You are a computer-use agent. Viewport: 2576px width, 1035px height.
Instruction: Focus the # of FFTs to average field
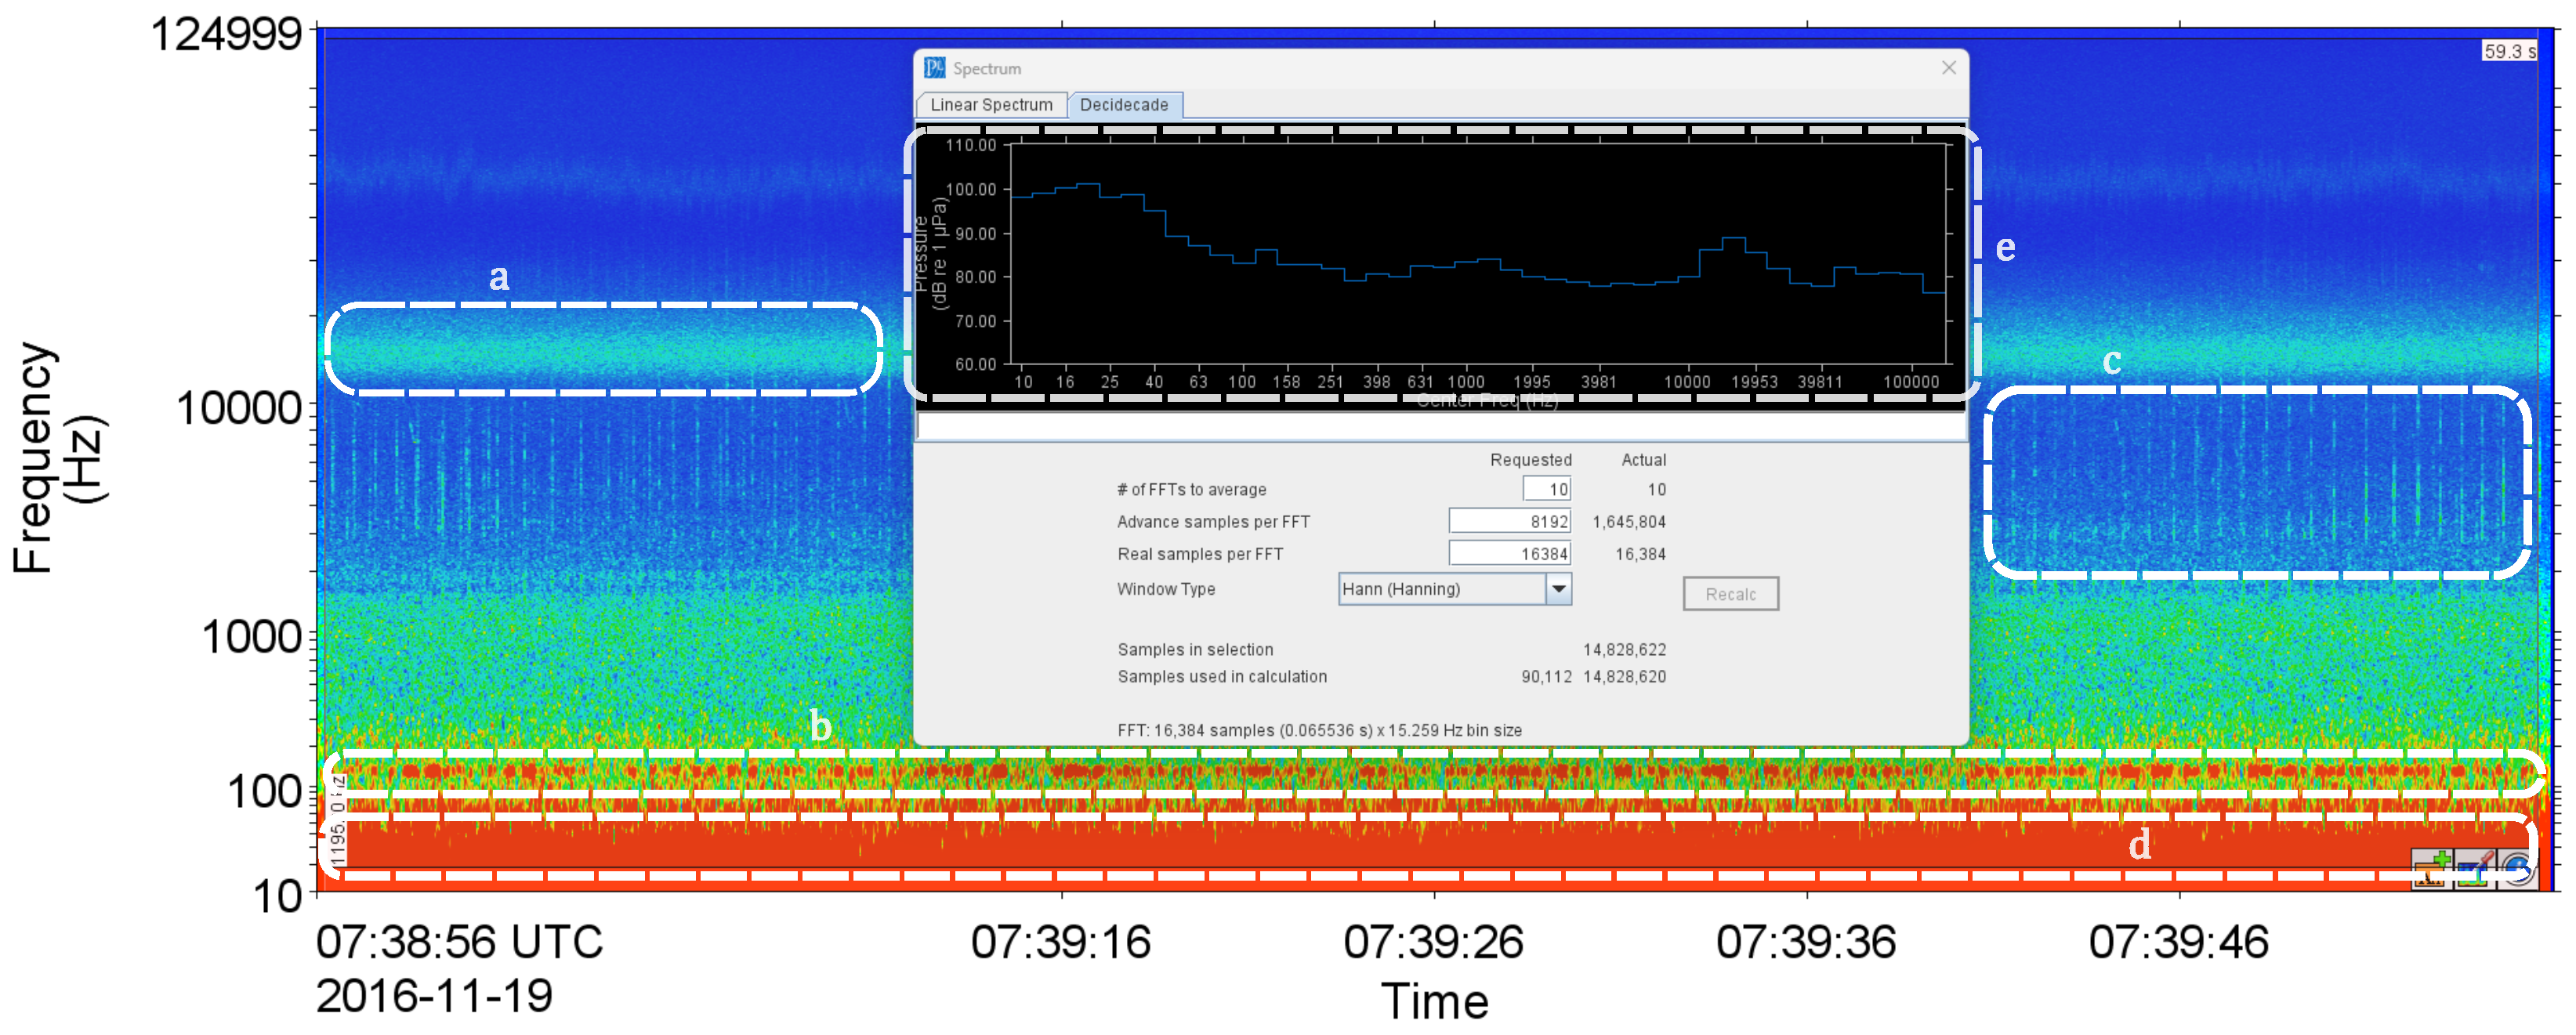pos(1547,489)
